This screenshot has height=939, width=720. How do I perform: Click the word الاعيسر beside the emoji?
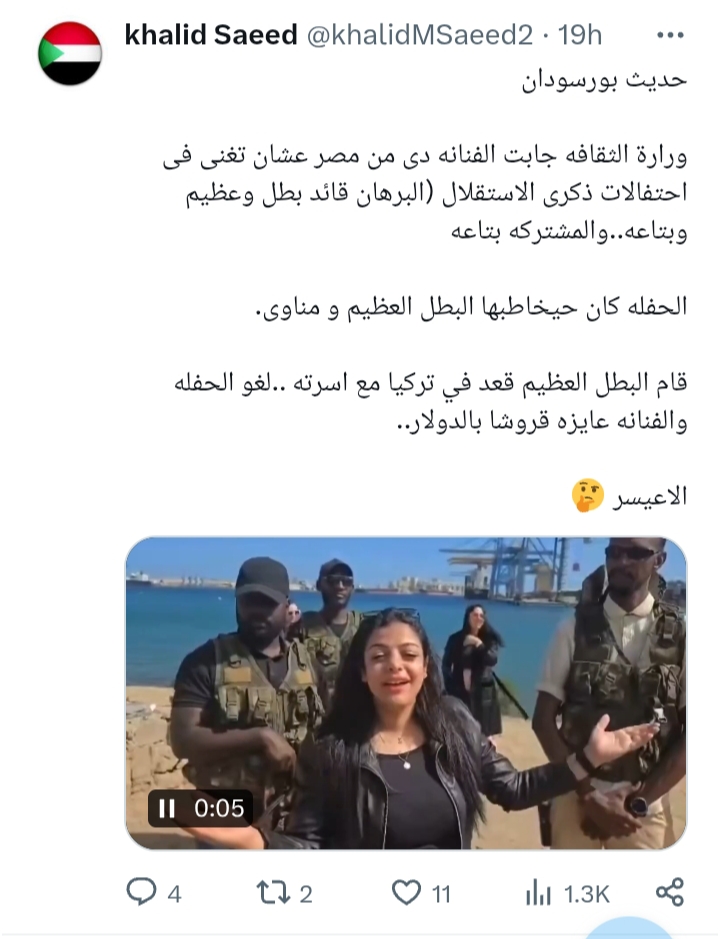tap(649, 497)
